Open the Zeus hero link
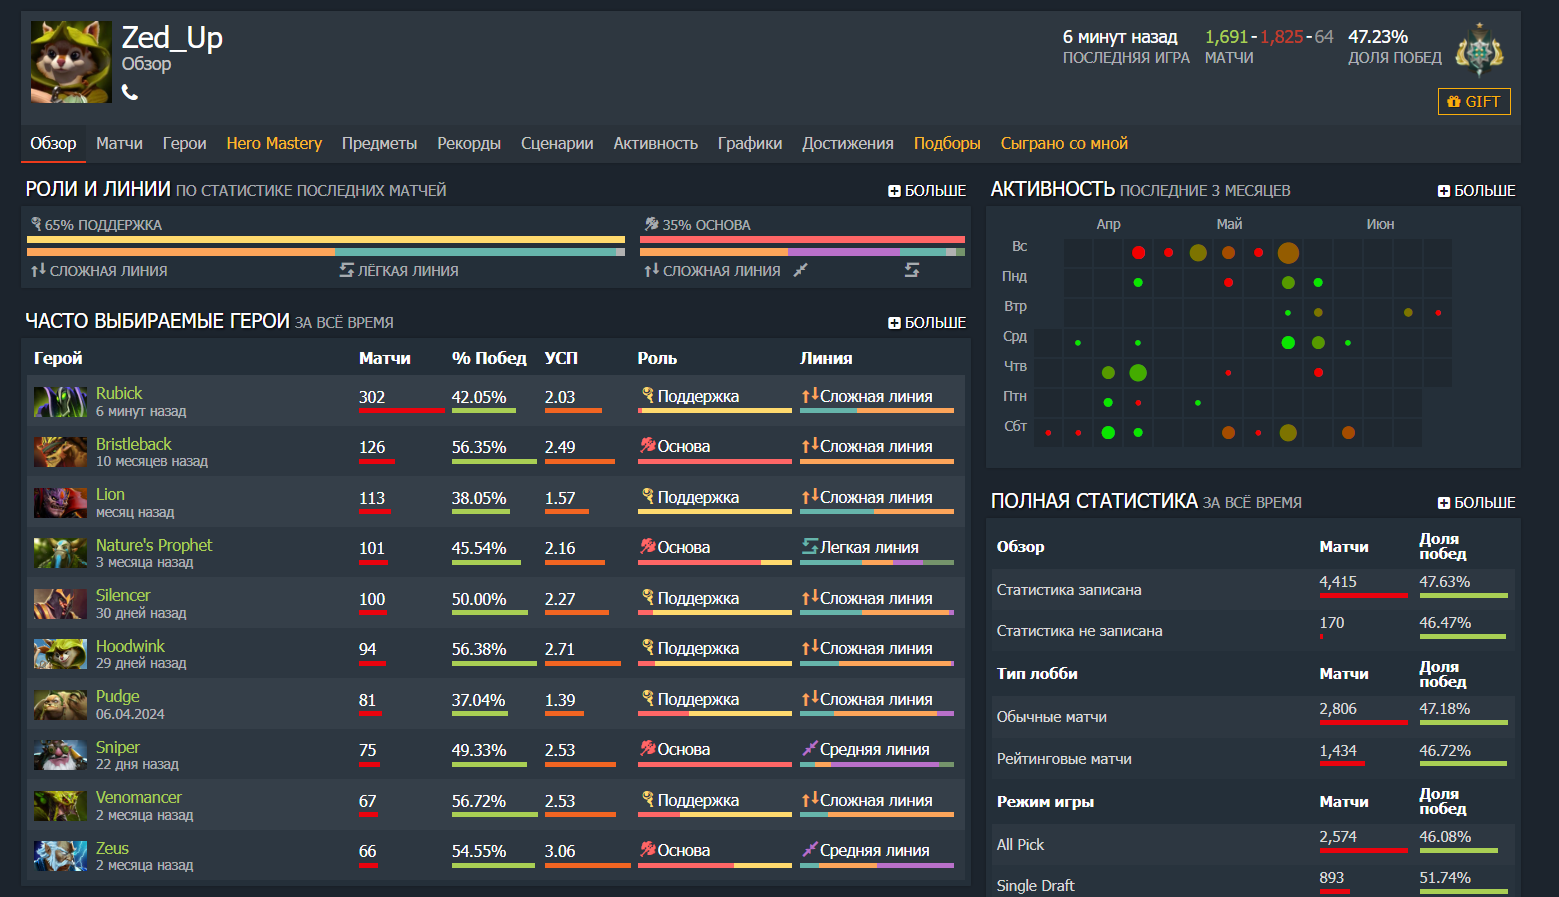Viewport: 1559px width, 897px height. [x=112, y=848]
